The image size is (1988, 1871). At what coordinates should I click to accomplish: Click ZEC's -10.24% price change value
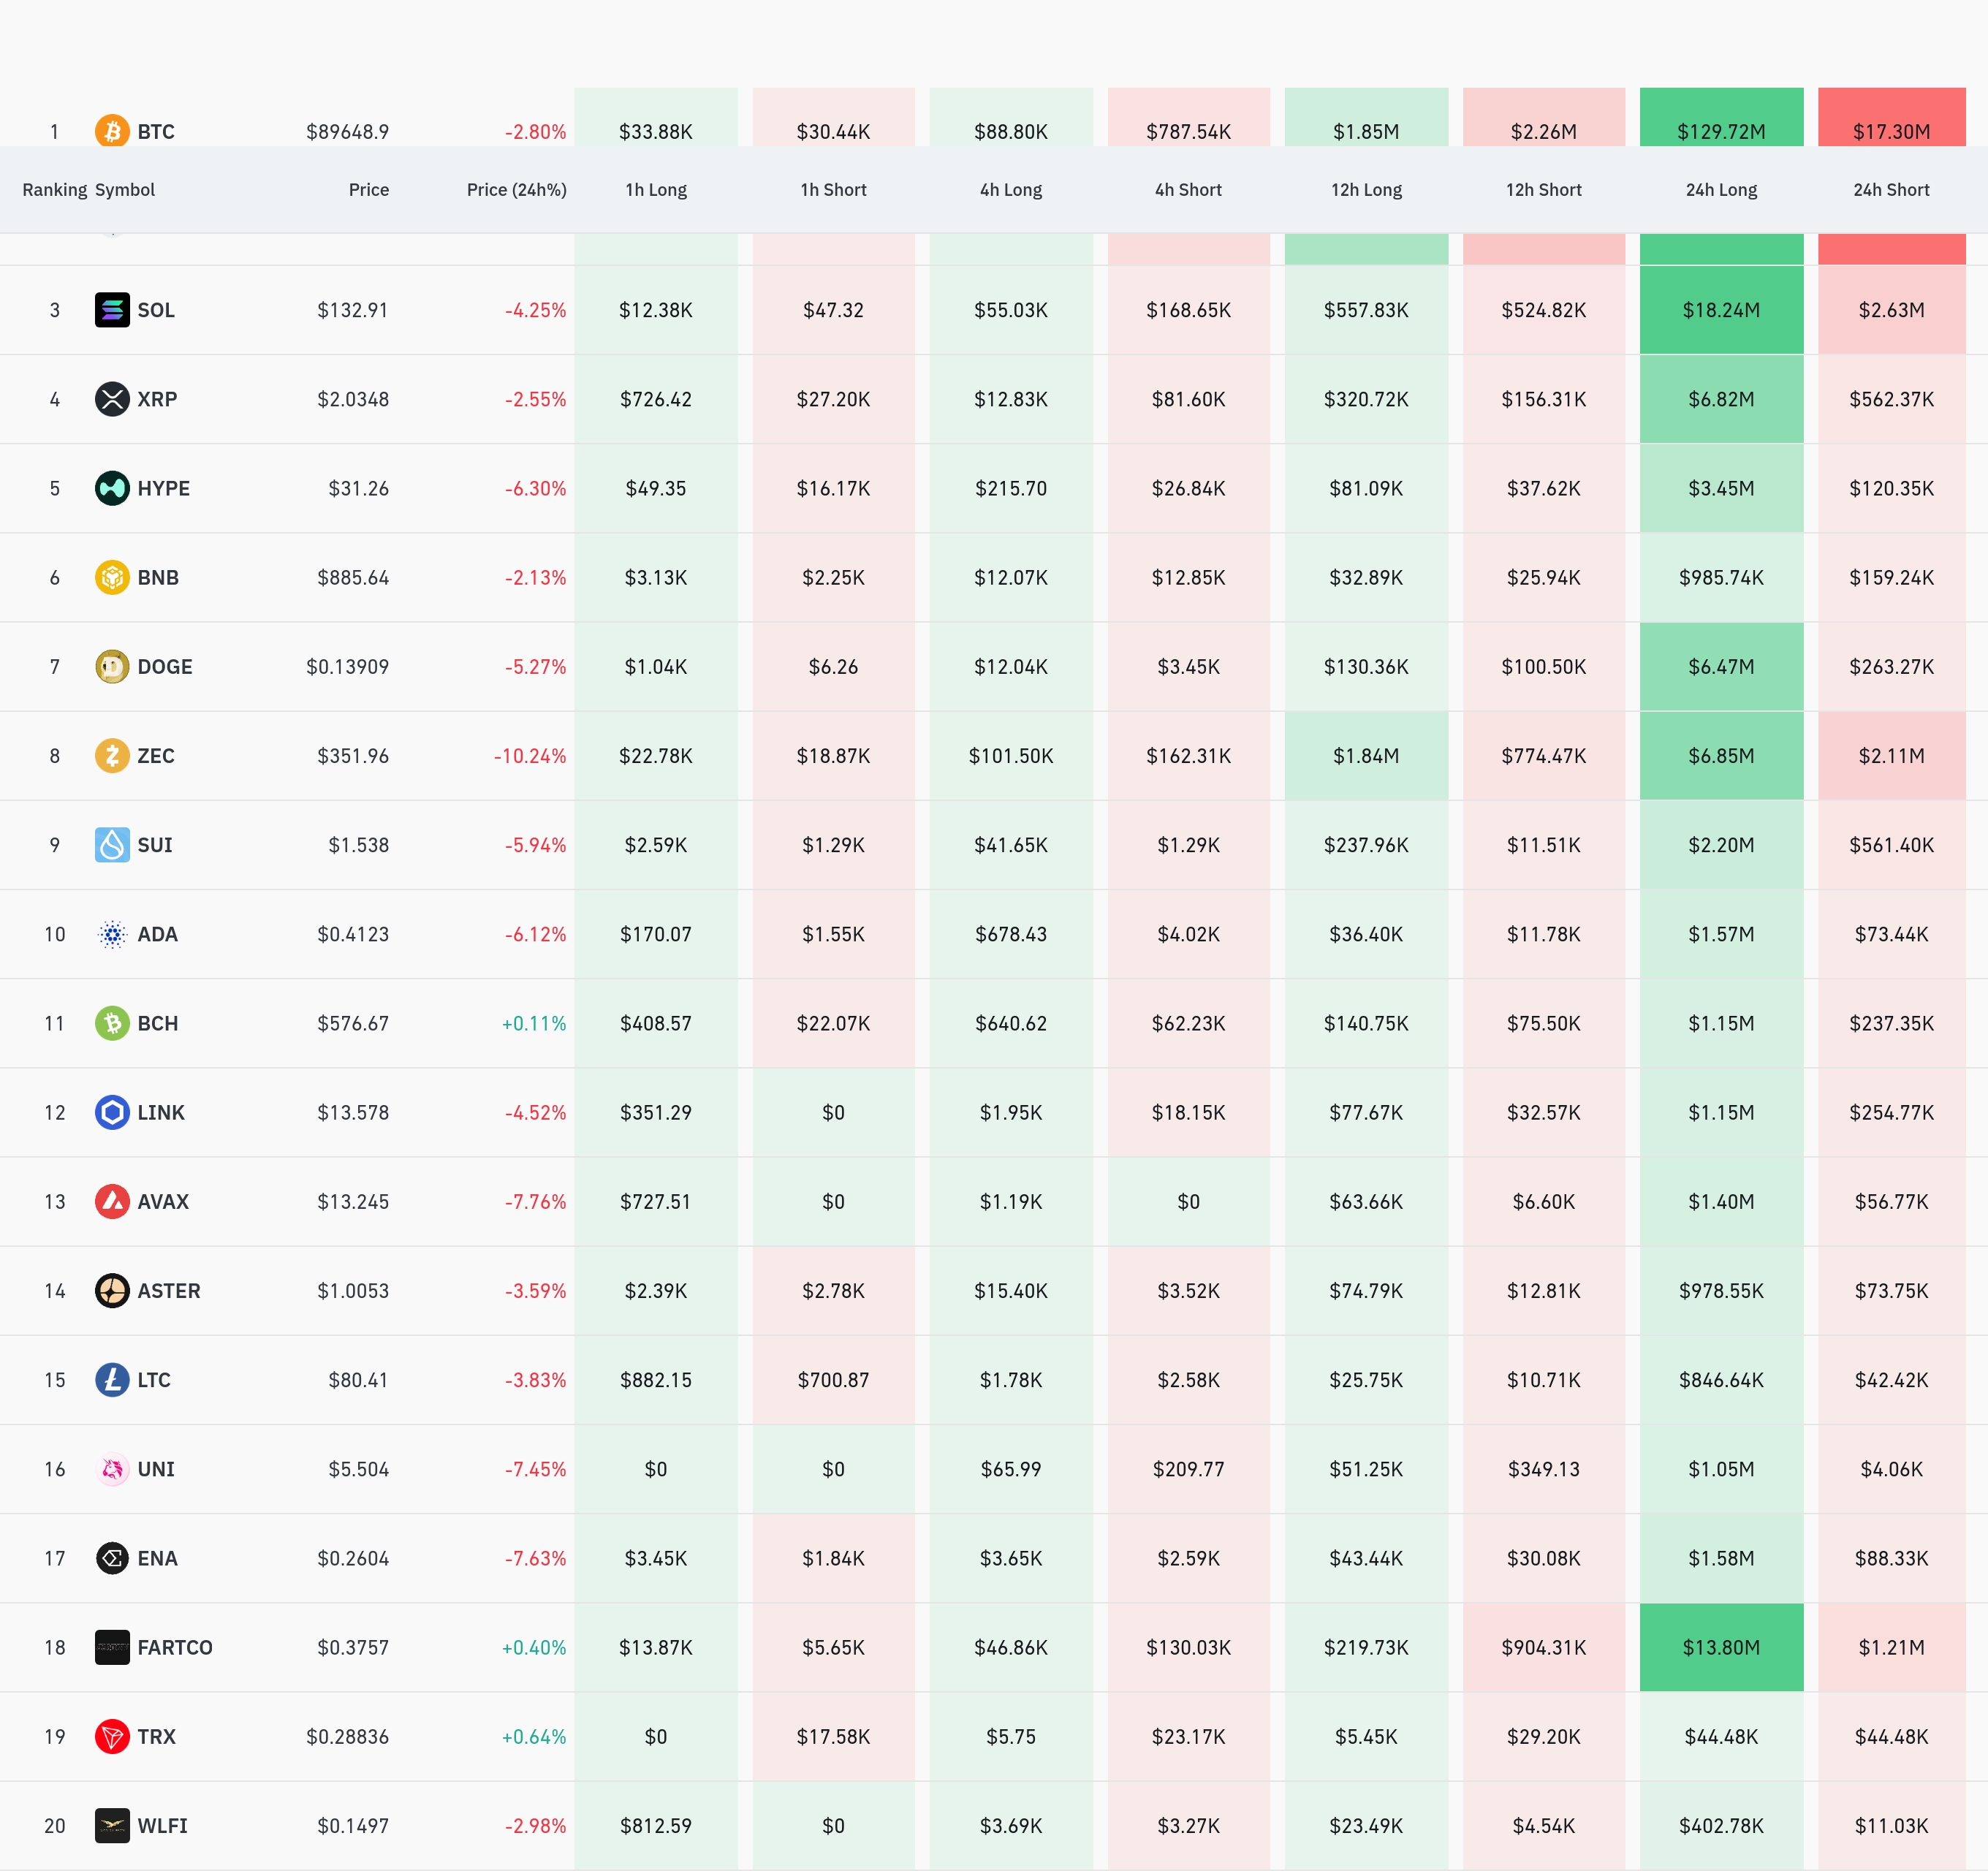530,756
